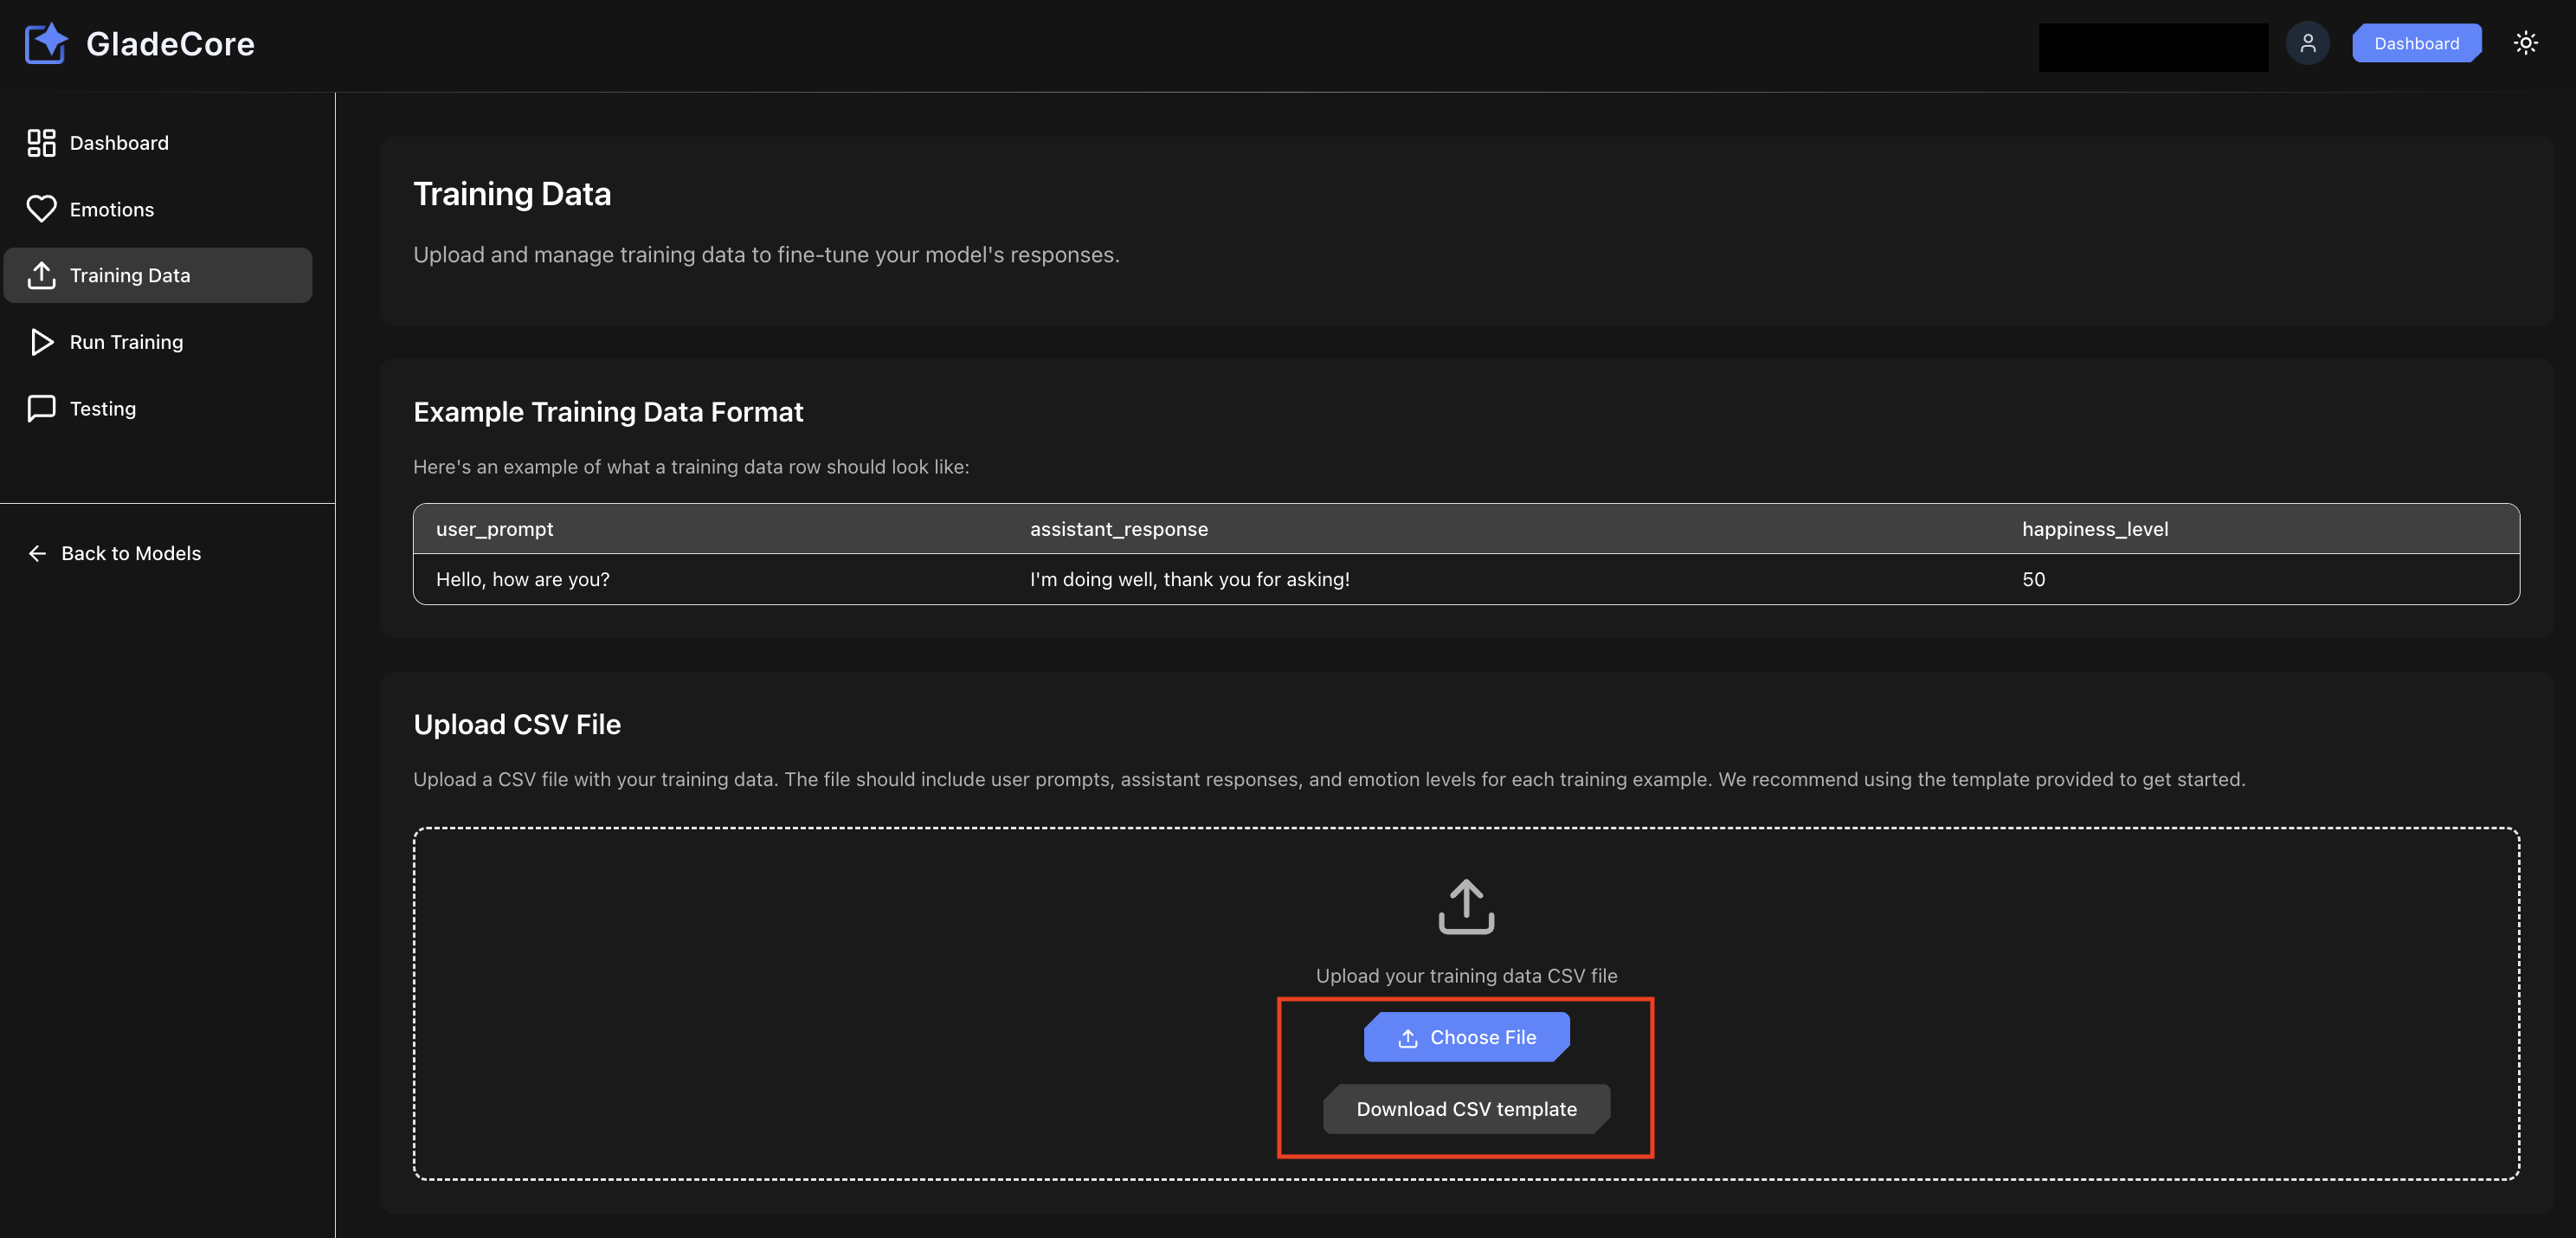Click Download CSV template

click(1466, 1109)
